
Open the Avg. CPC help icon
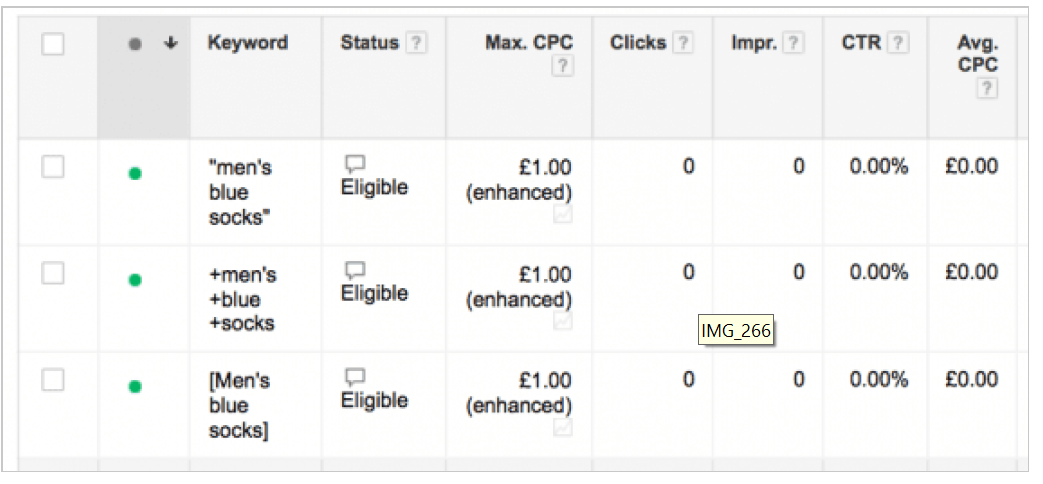click(988, 88)
